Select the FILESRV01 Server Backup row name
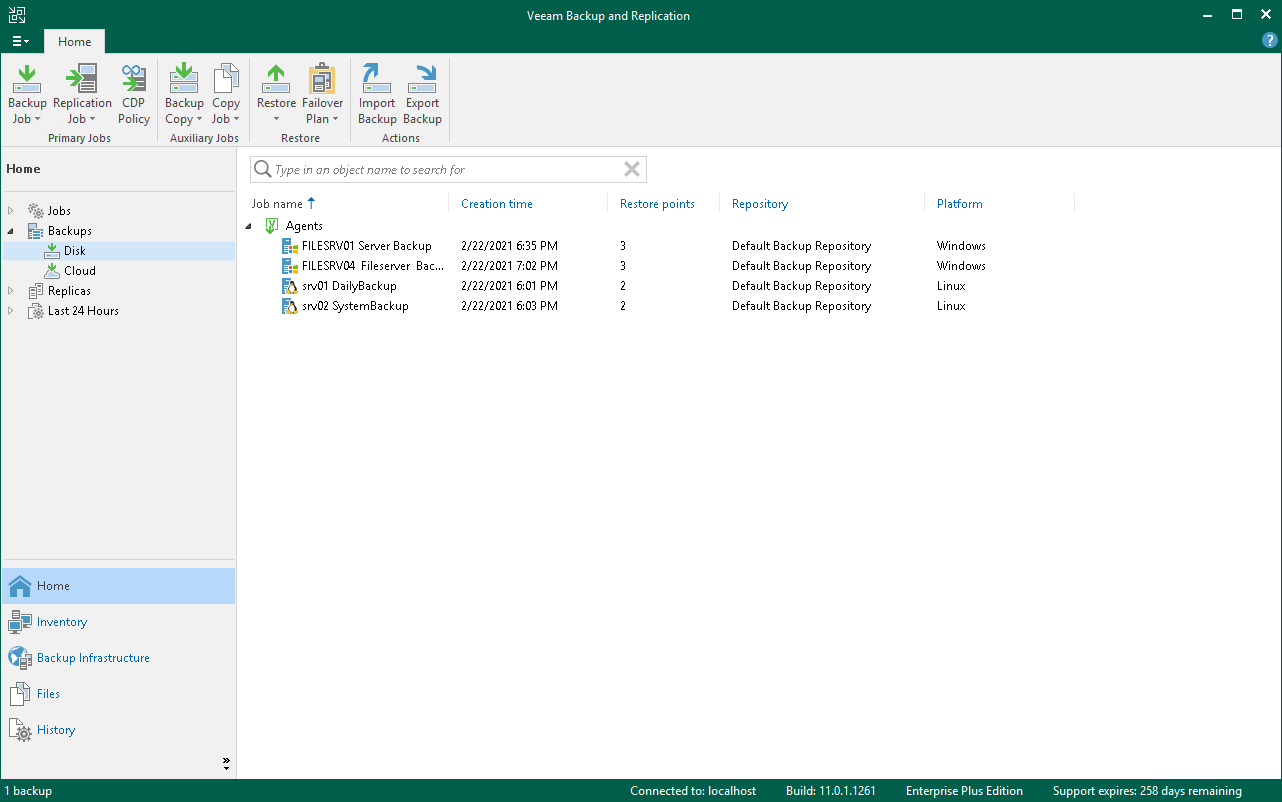This screenshot has height=802, width=1282. click(367, 246)
